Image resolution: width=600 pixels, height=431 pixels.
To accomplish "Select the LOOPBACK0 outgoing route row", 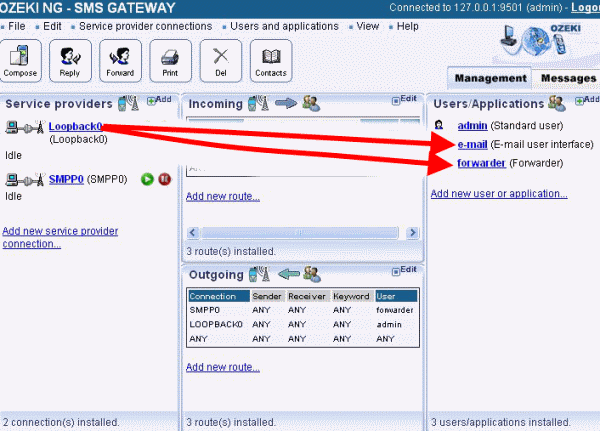I will tap(302, 325).
